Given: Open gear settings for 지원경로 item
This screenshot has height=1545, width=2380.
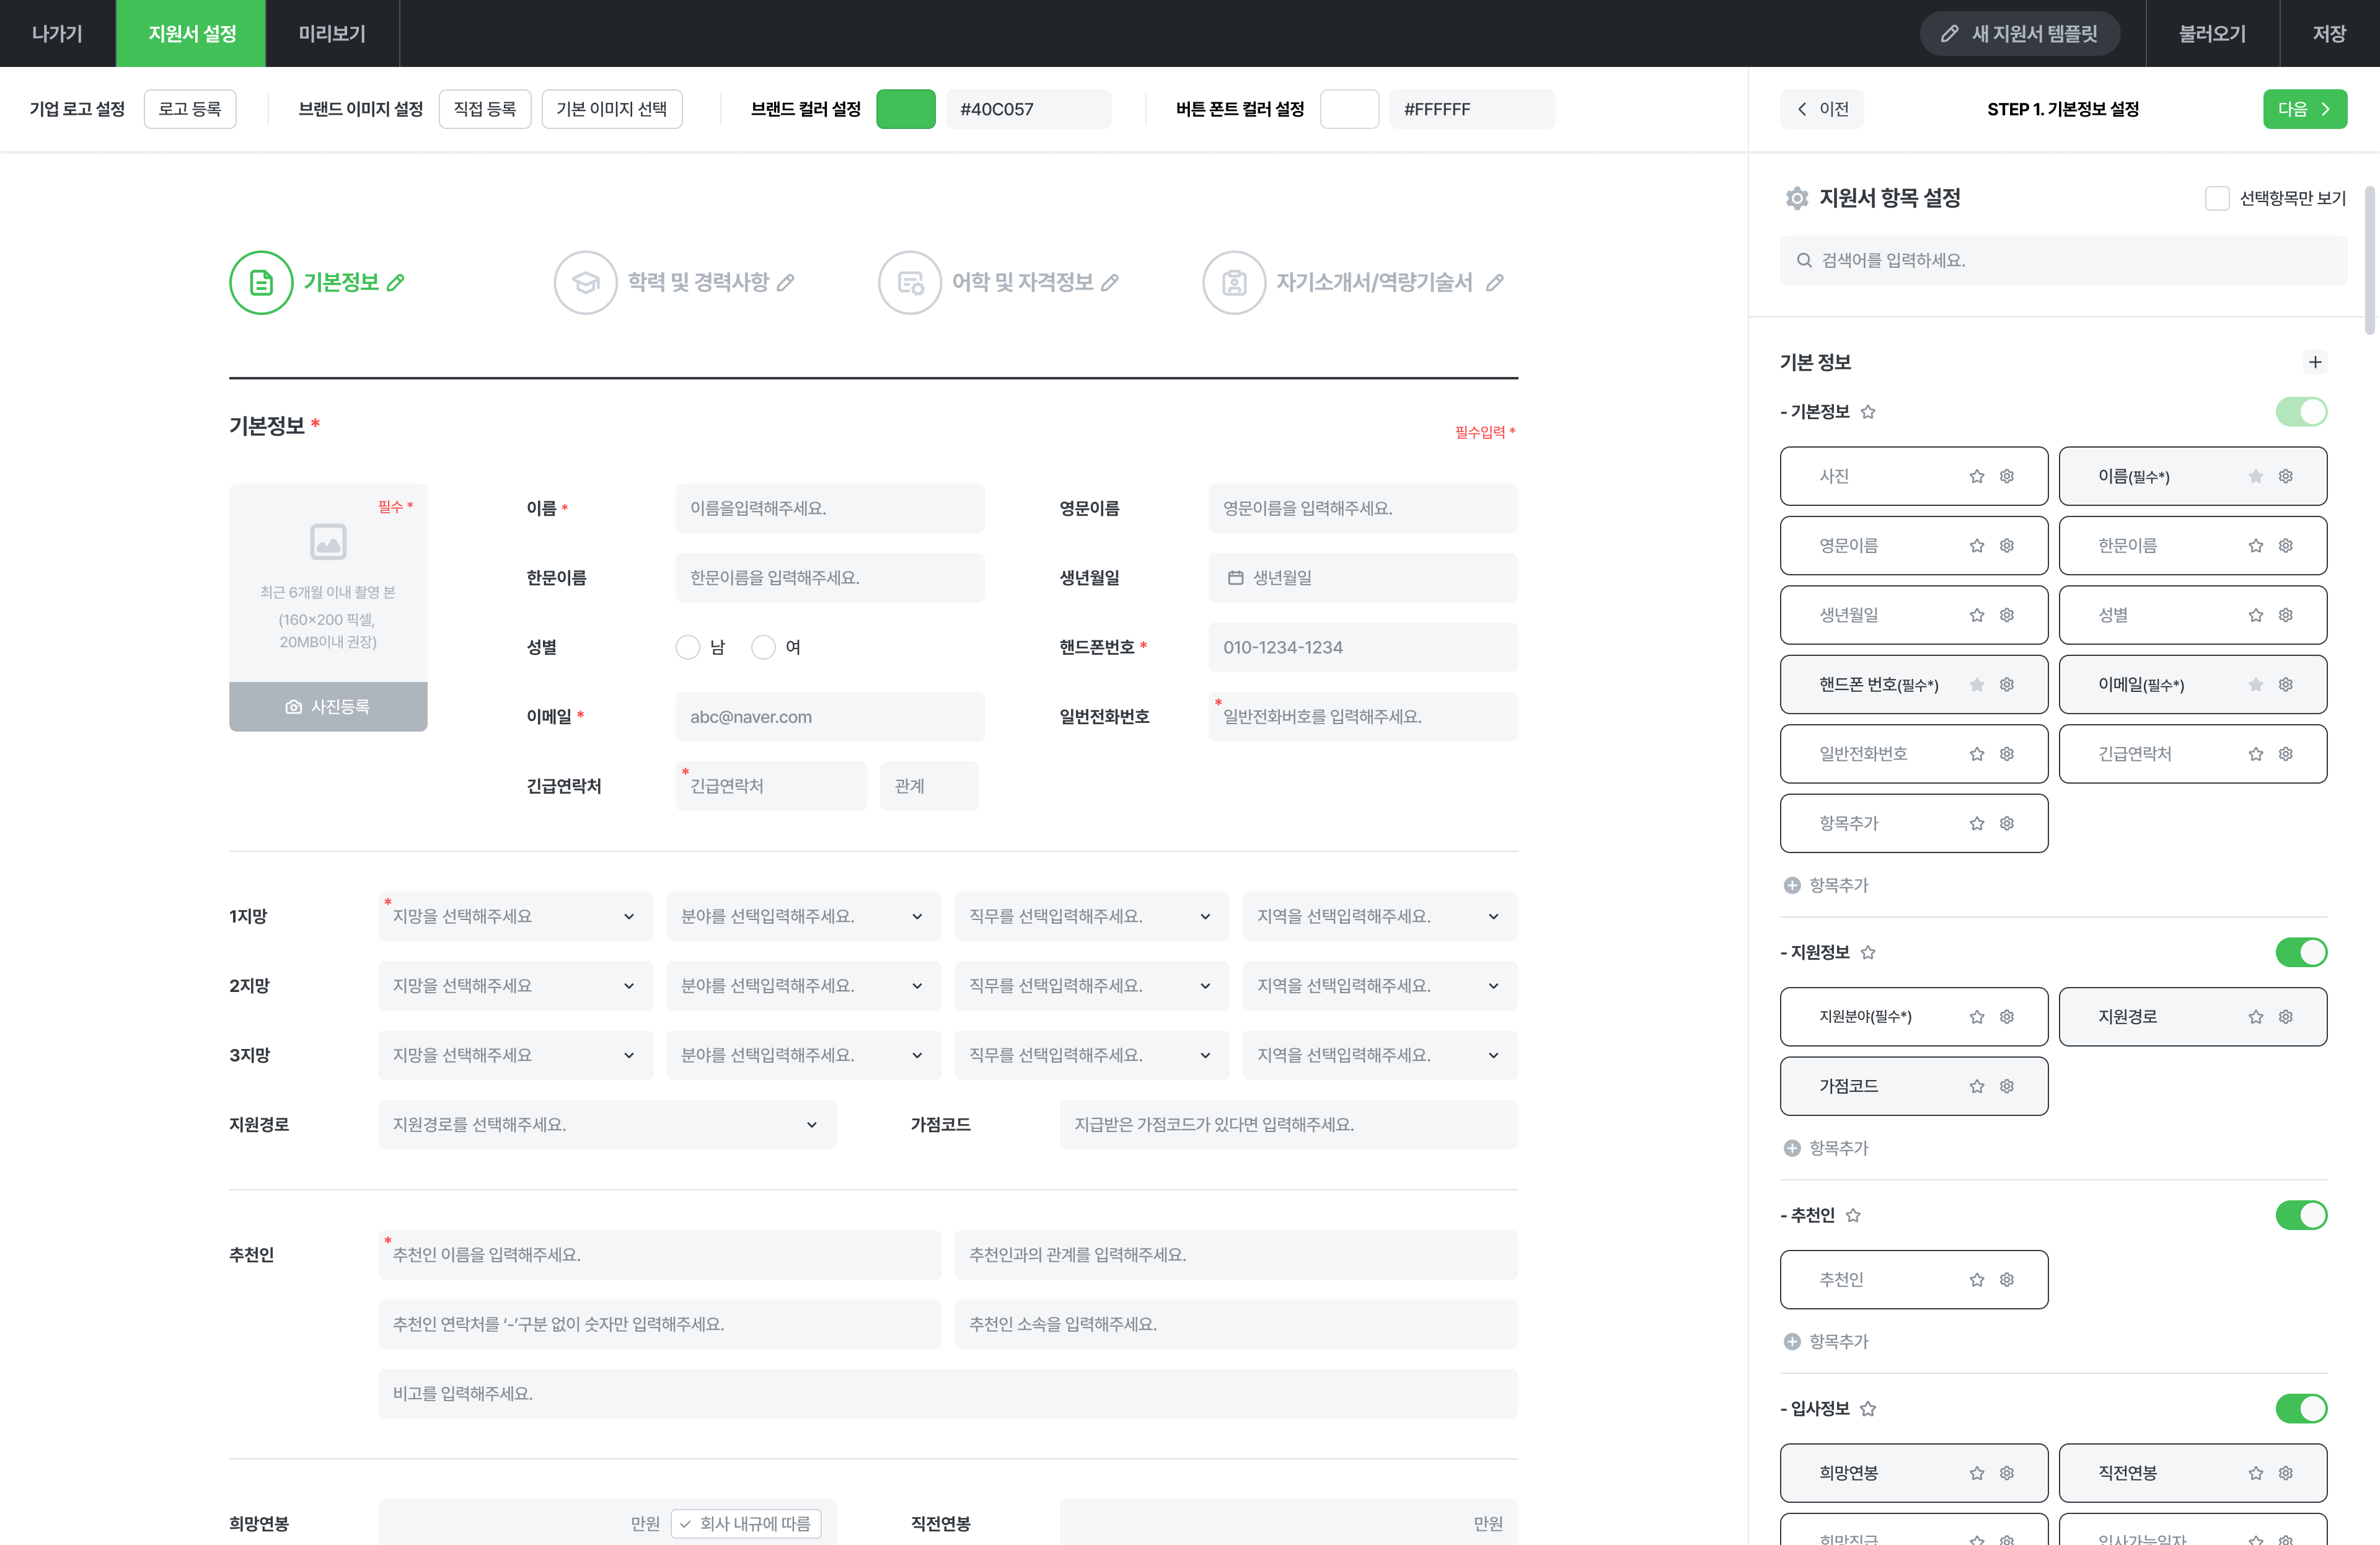Looking at the screenshot, I should pos(2285,1017).
